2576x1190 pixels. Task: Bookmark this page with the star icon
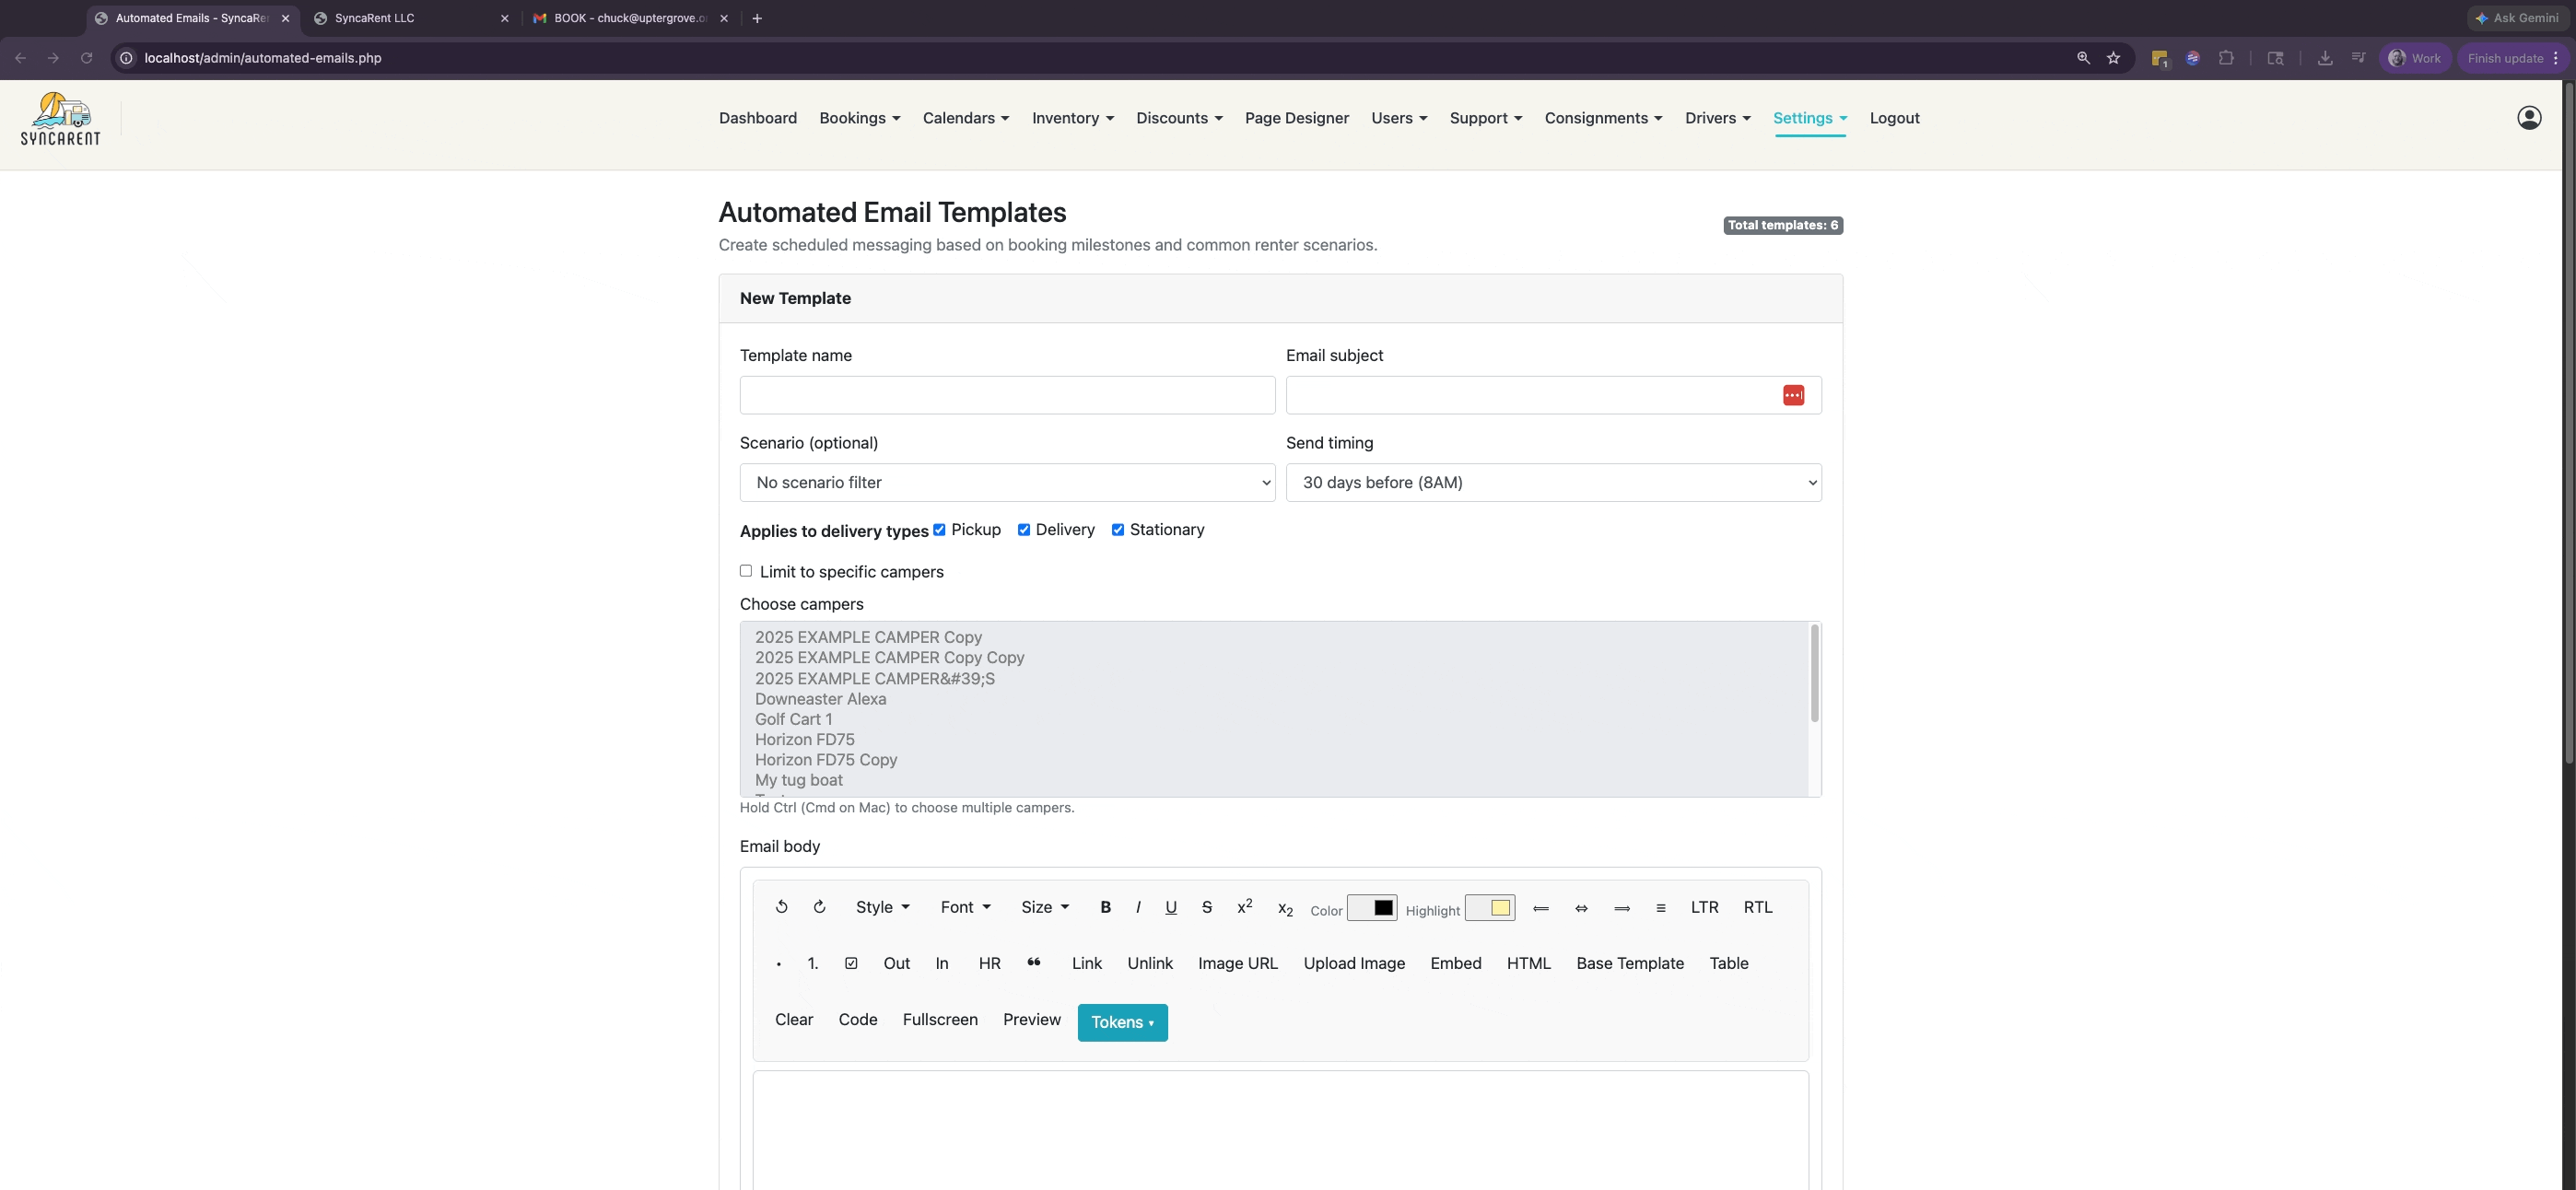pos(2113,58)
